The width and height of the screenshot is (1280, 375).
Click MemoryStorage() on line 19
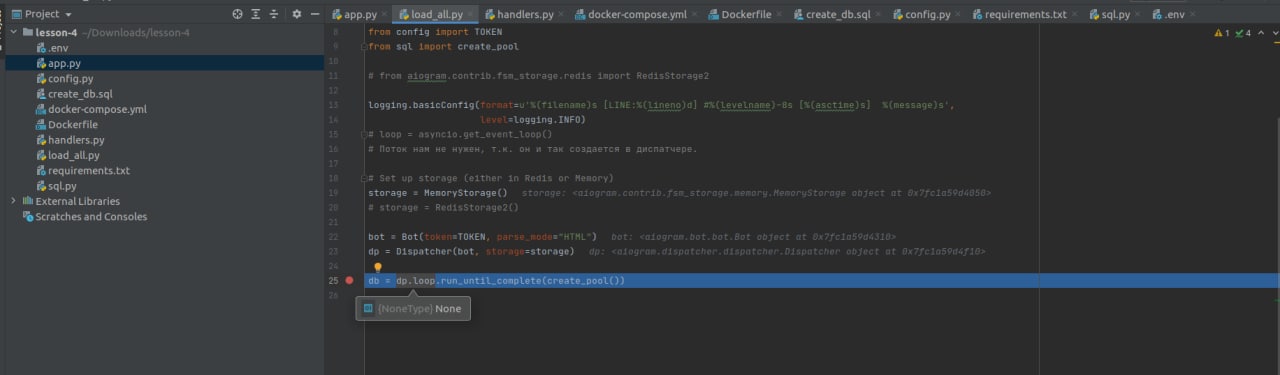pyautogui.click(x=465, y=193)
